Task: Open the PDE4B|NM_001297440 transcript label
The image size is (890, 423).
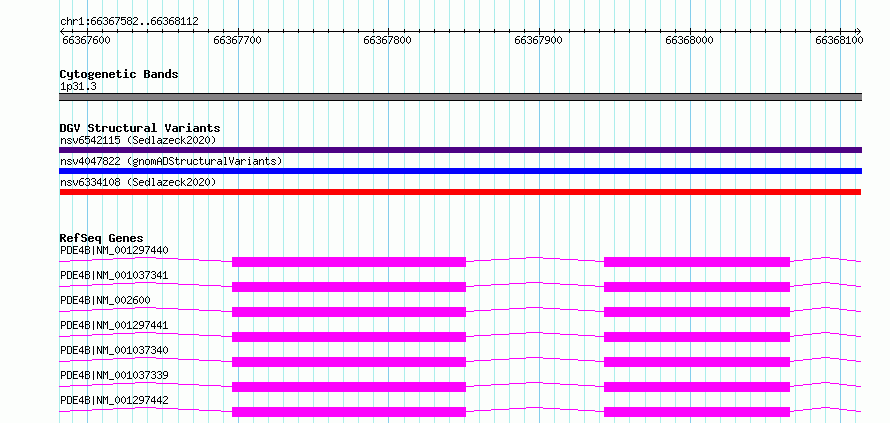Action: [x=114, y=250]
